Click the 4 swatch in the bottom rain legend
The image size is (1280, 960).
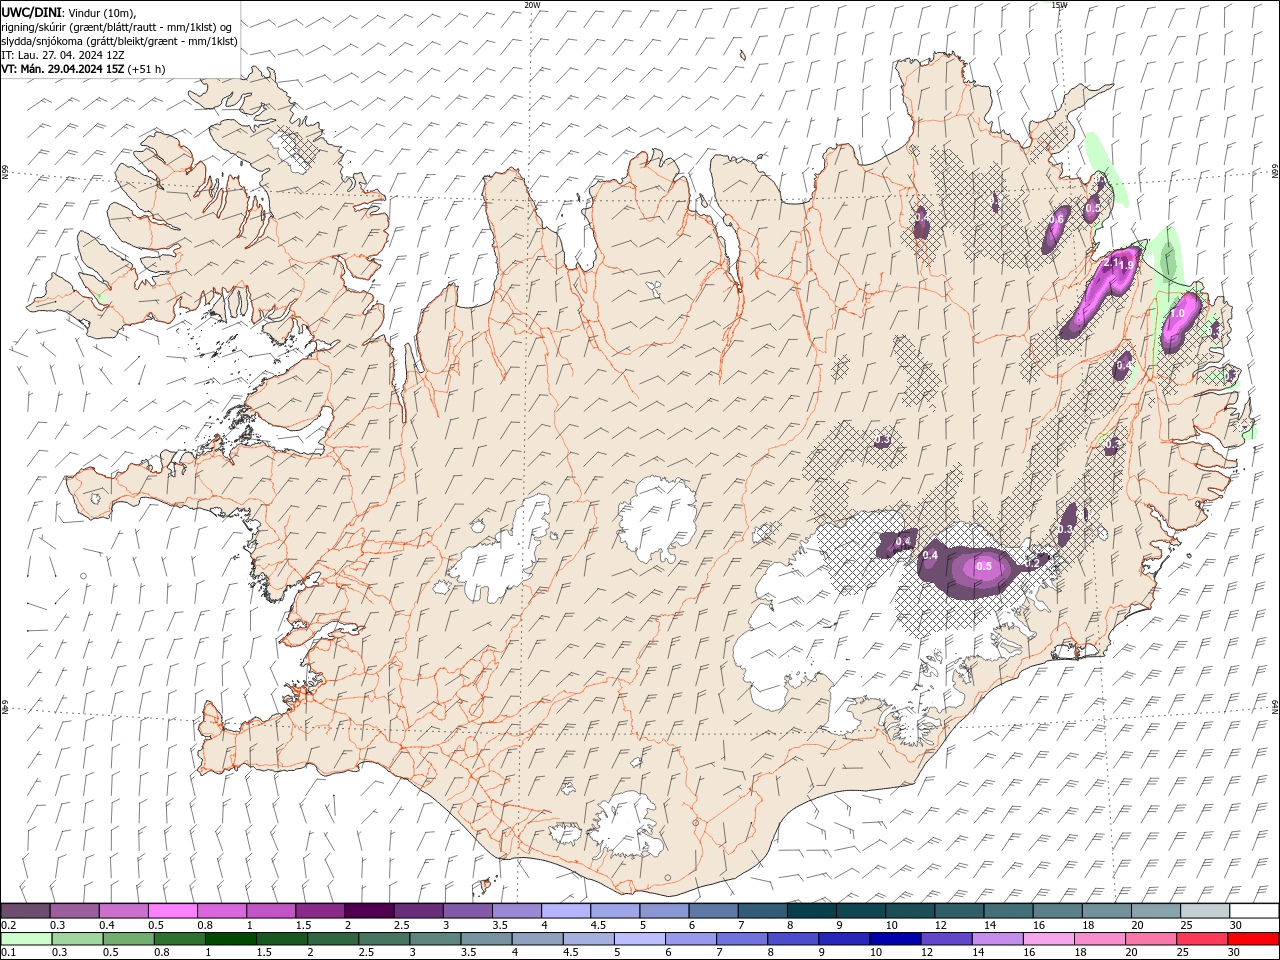[x=539, y=939]
